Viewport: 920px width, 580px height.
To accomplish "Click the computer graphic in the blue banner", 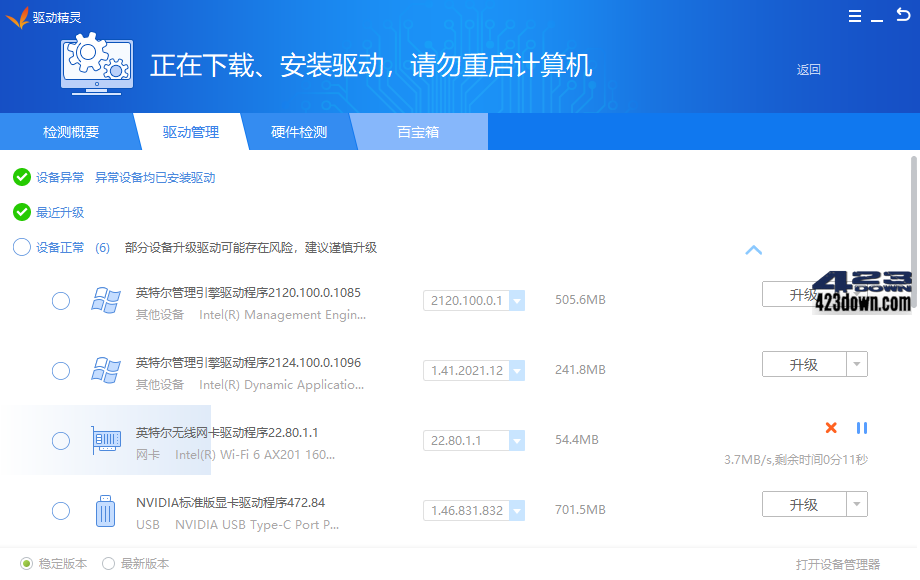I will tap(95, 65).
